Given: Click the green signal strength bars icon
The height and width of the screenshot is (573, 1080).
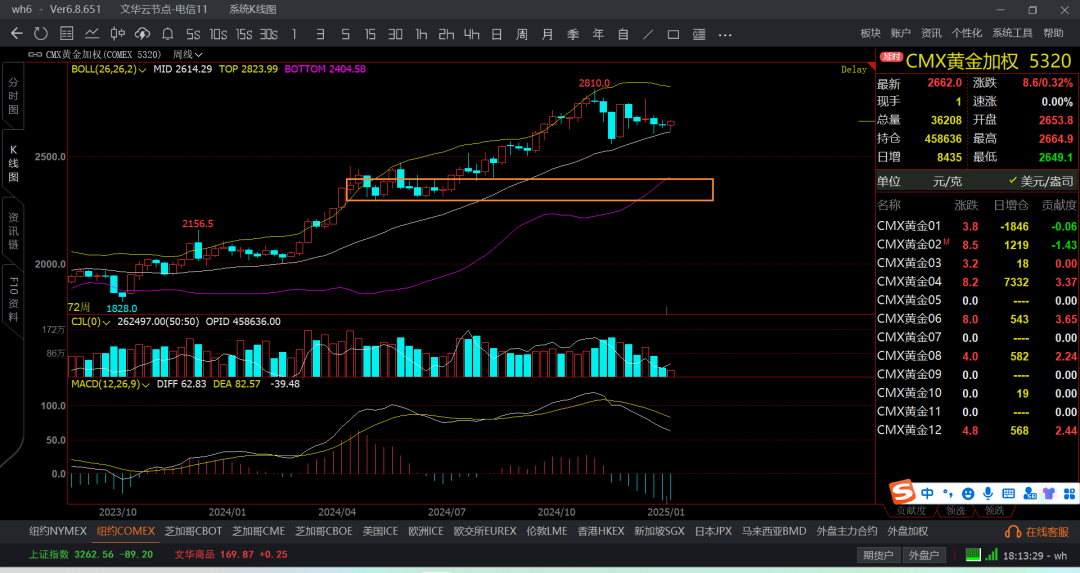Looking at the screenshot, I should pyautogui.click(x=991, y=554).
